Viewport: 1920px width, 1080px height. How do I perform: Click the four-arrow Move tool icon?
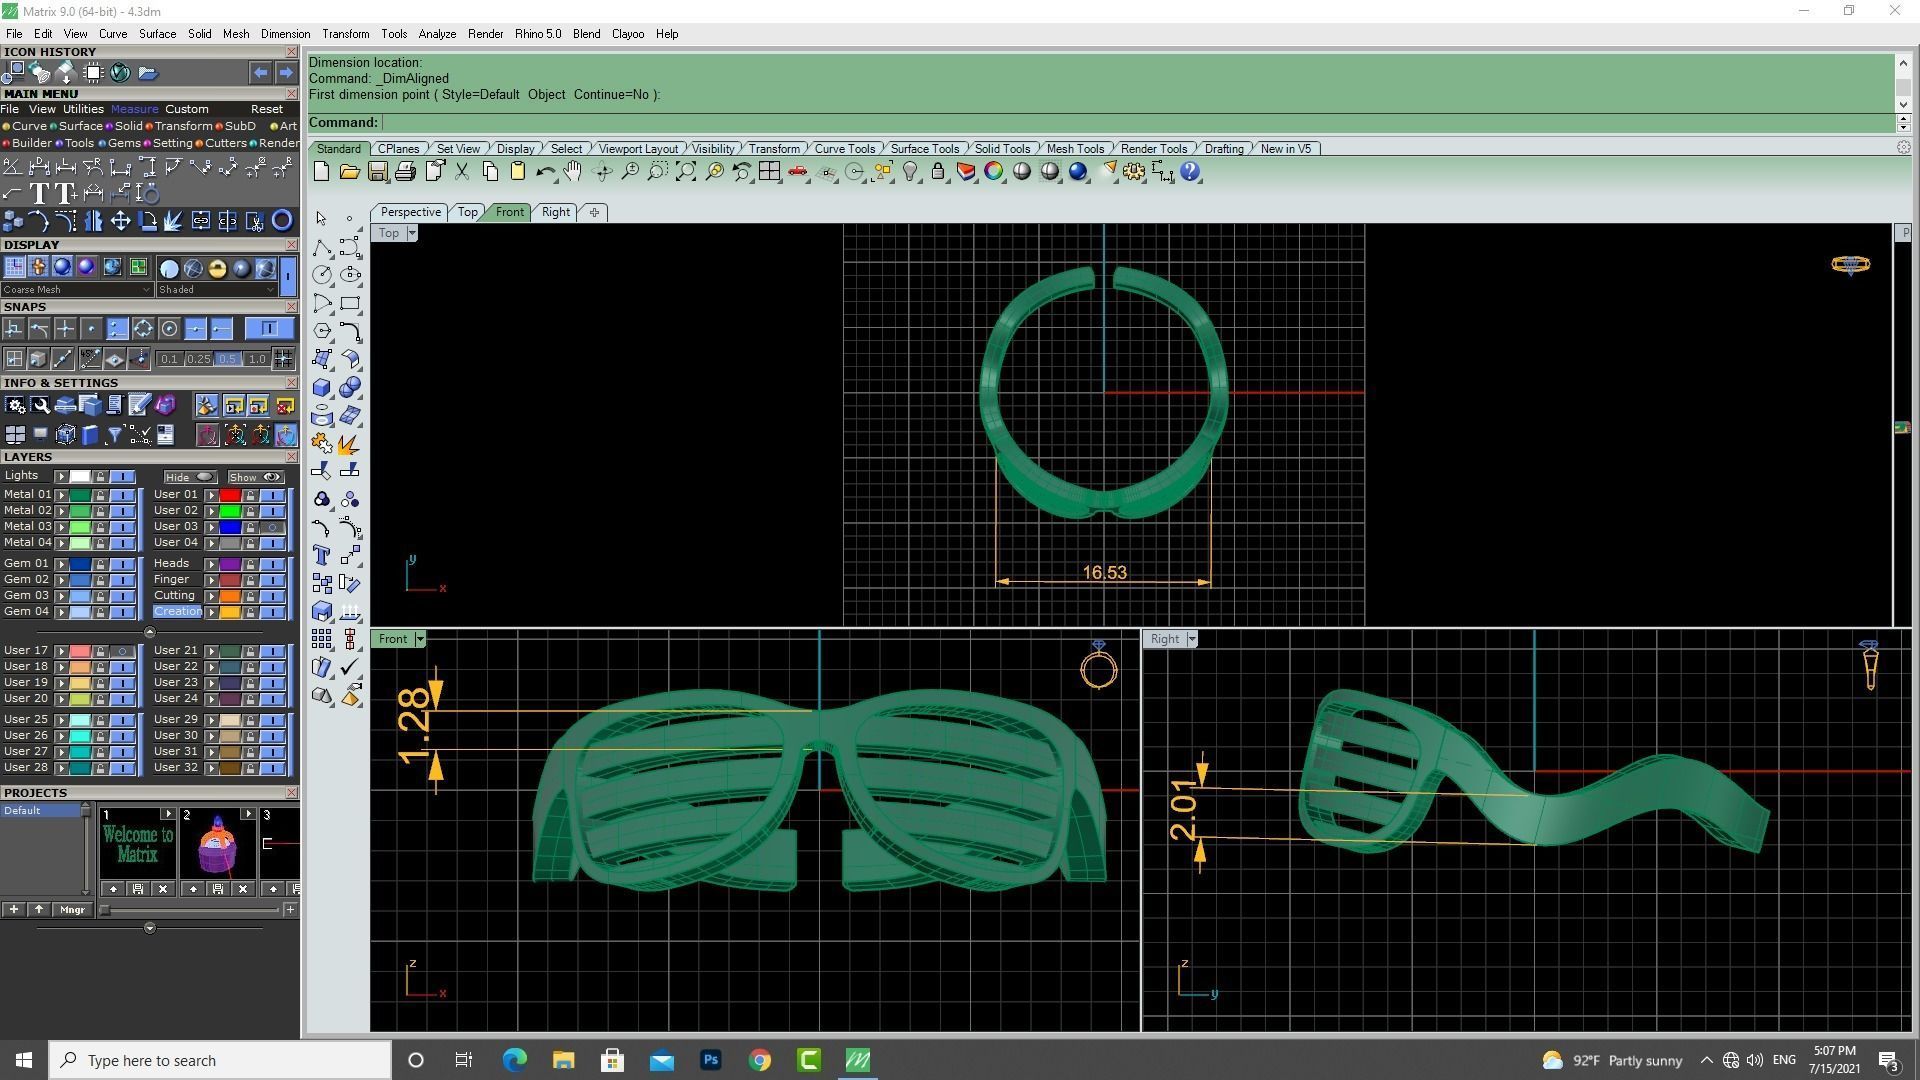click(120, 221)
